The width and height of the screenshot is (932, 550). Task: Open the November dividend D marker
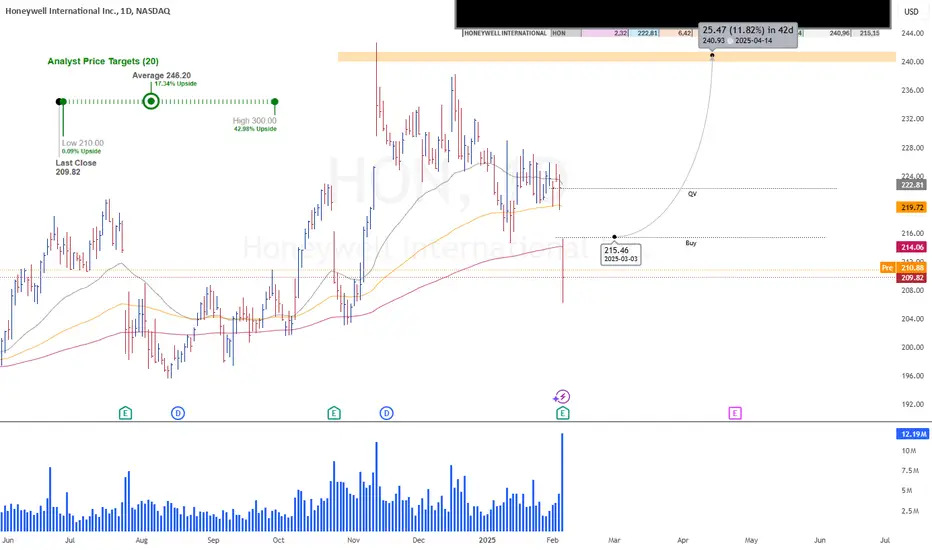(386, 413)
